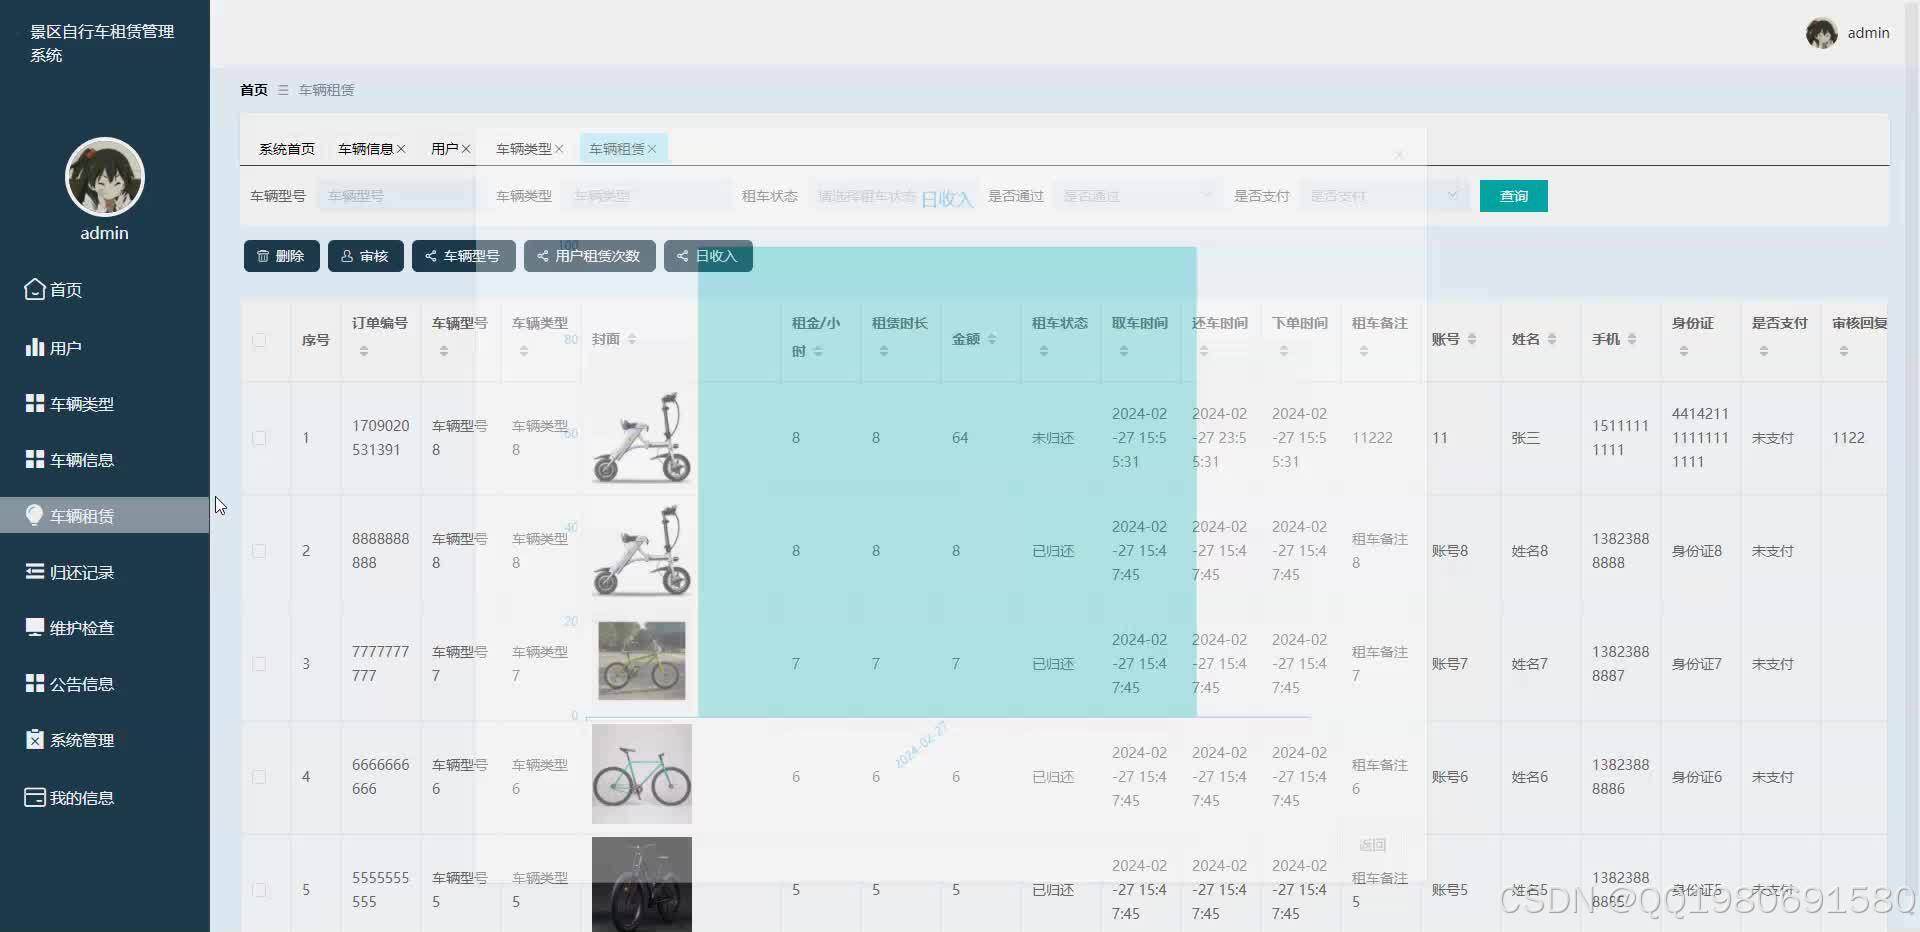The height and width of the screenshot is (932, 1920).
Task: Check the row checkbox for order 8888888888
Action: tap(261, 550)
